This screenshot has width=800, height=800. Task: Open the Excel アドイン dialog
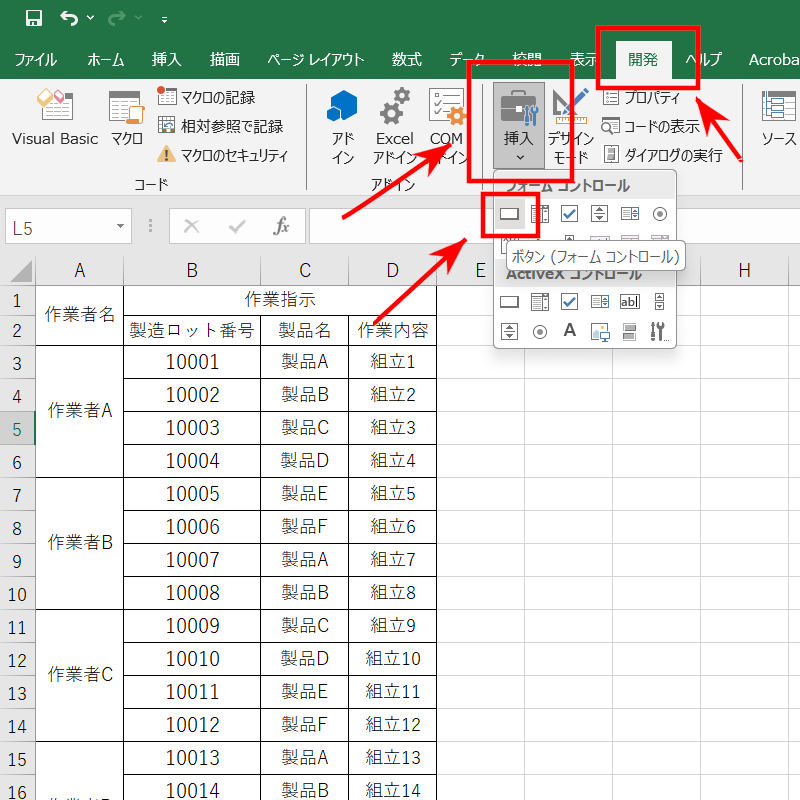394,118
